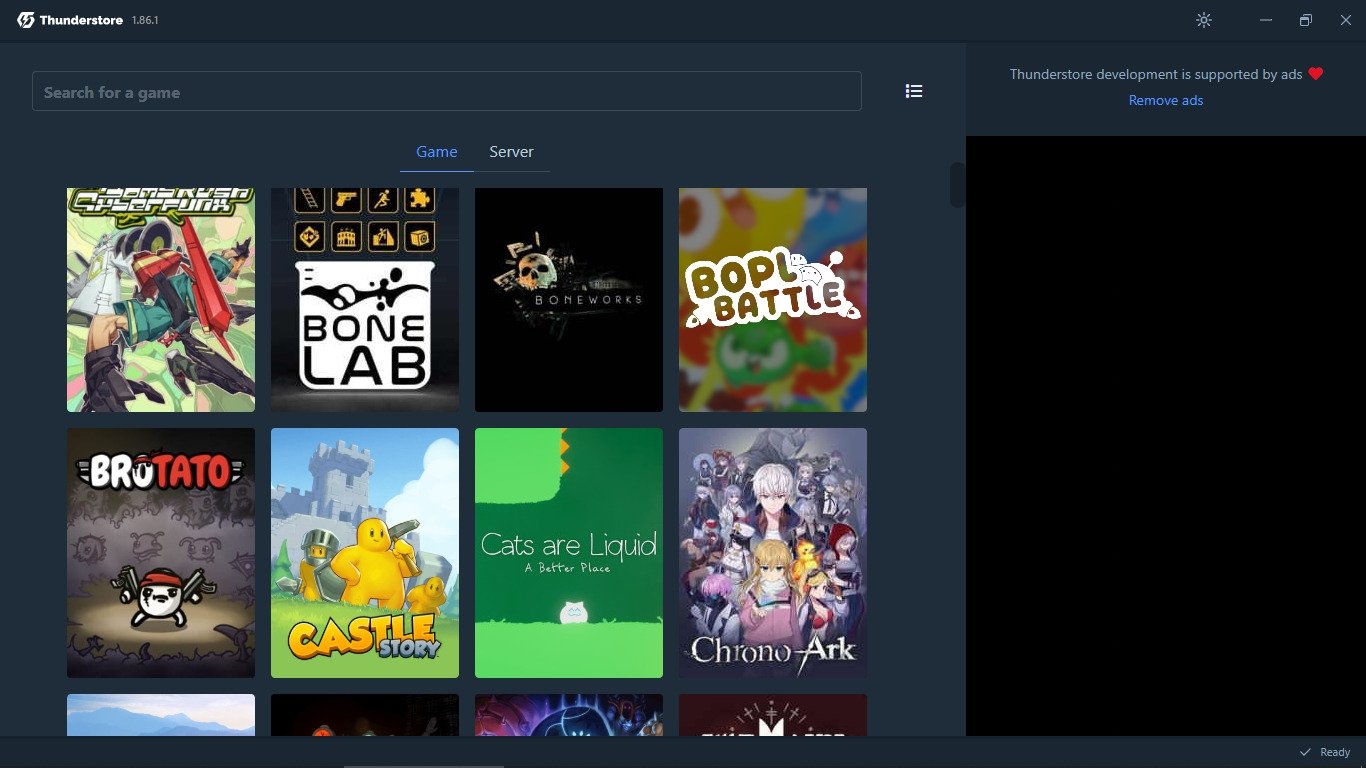This screenshot has height=768, width=1366.
Task: Select the Game tab
Action: [x=436, y=152]
